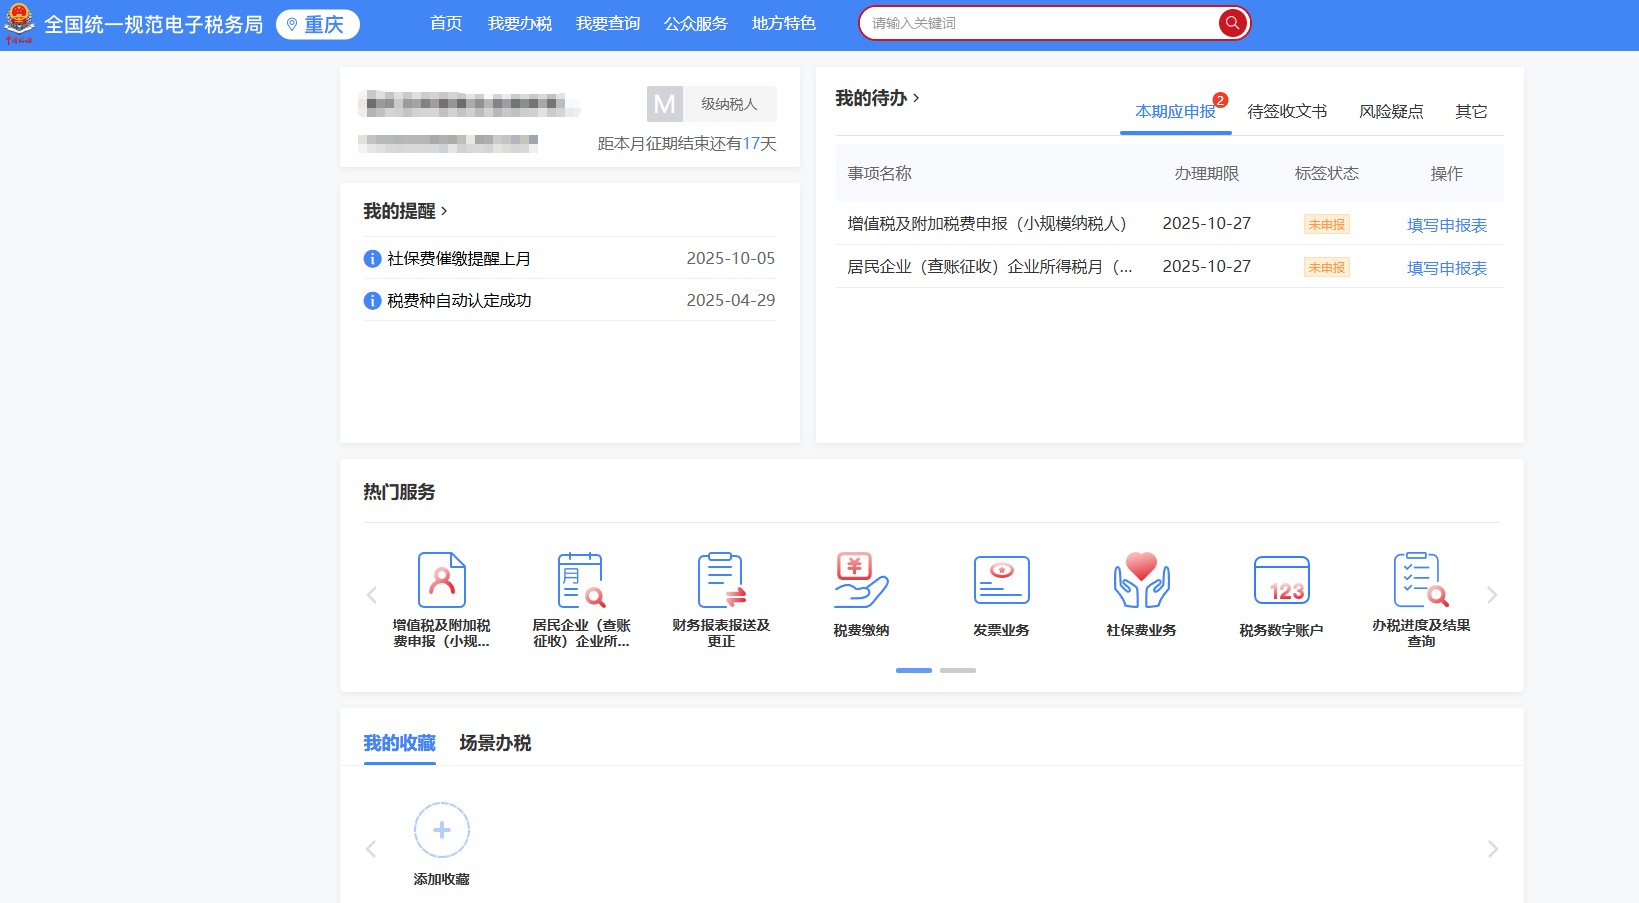The image size is (1639, 903).
Task: Switch to the 本期应申报 tab
Action: coord(1175,112)
